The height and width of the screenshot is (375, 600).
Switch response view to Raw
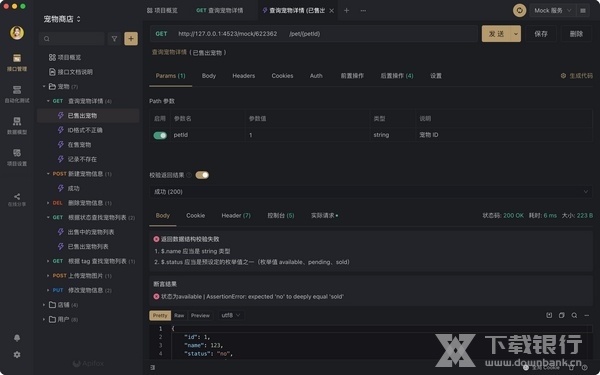(179, 315)
